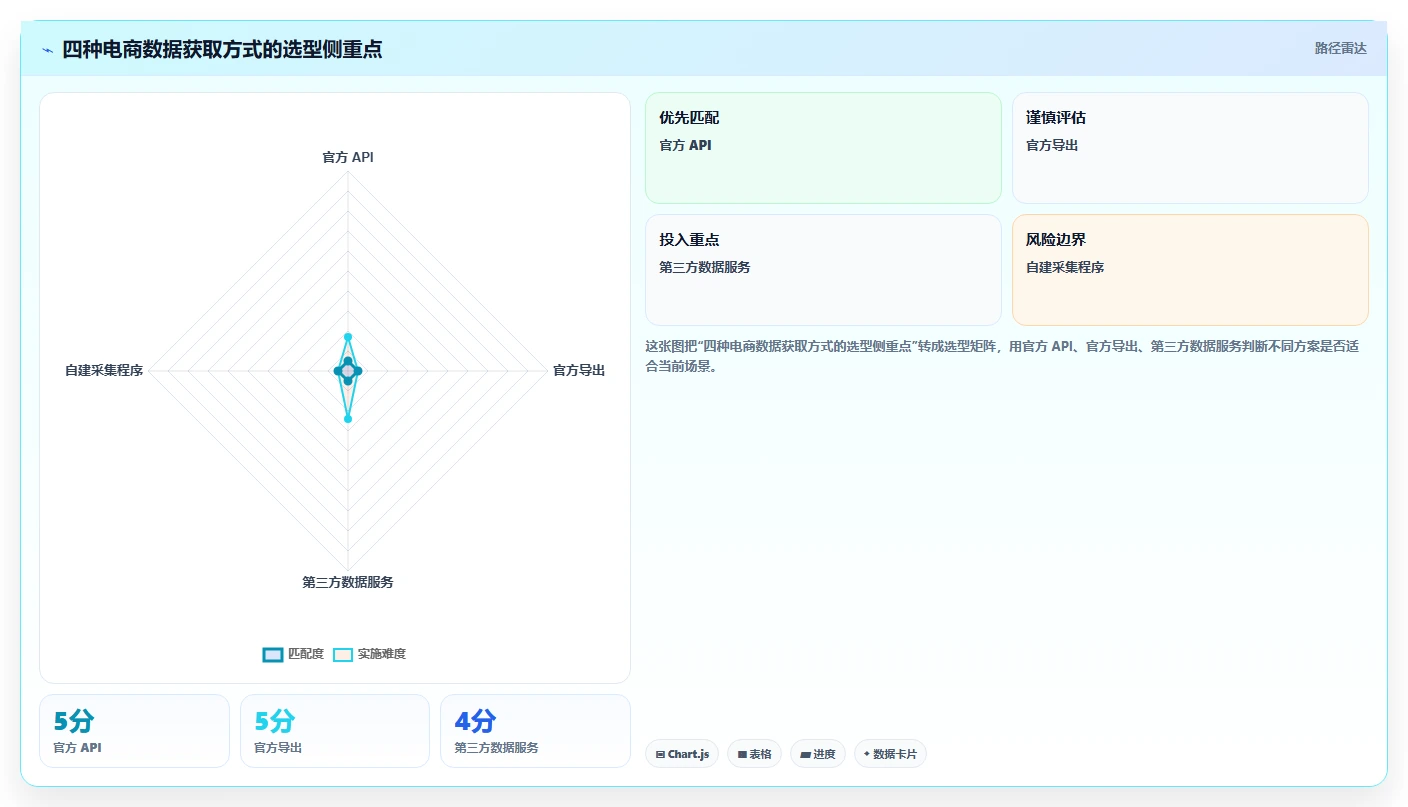Click the 实施难度 legend color box
1408x807 pixels.
[343, 655]
